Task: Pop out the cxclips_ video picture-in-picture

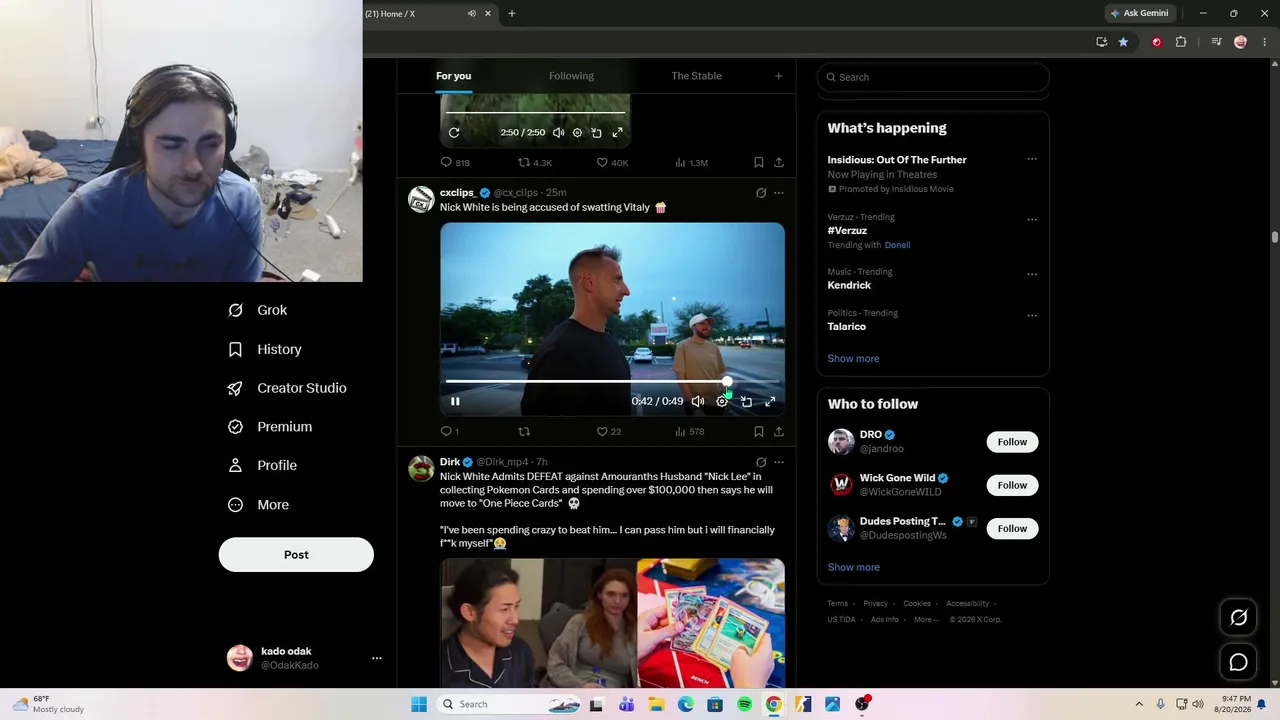Action: click(746, 402)
